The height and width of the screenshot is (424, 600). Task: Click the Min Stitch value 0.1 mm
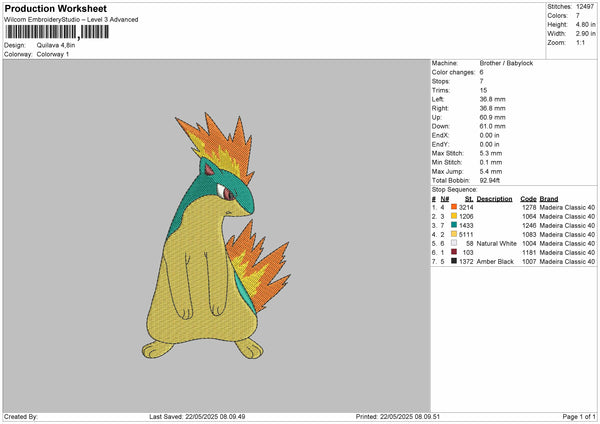point(491,163)
